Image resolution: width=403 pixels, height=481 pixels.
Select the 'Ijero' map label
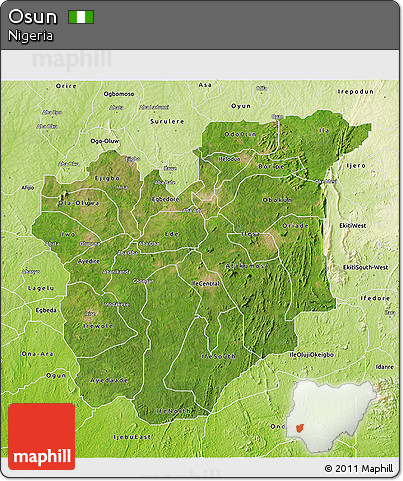pyautogui.click(x=356, y=166)
